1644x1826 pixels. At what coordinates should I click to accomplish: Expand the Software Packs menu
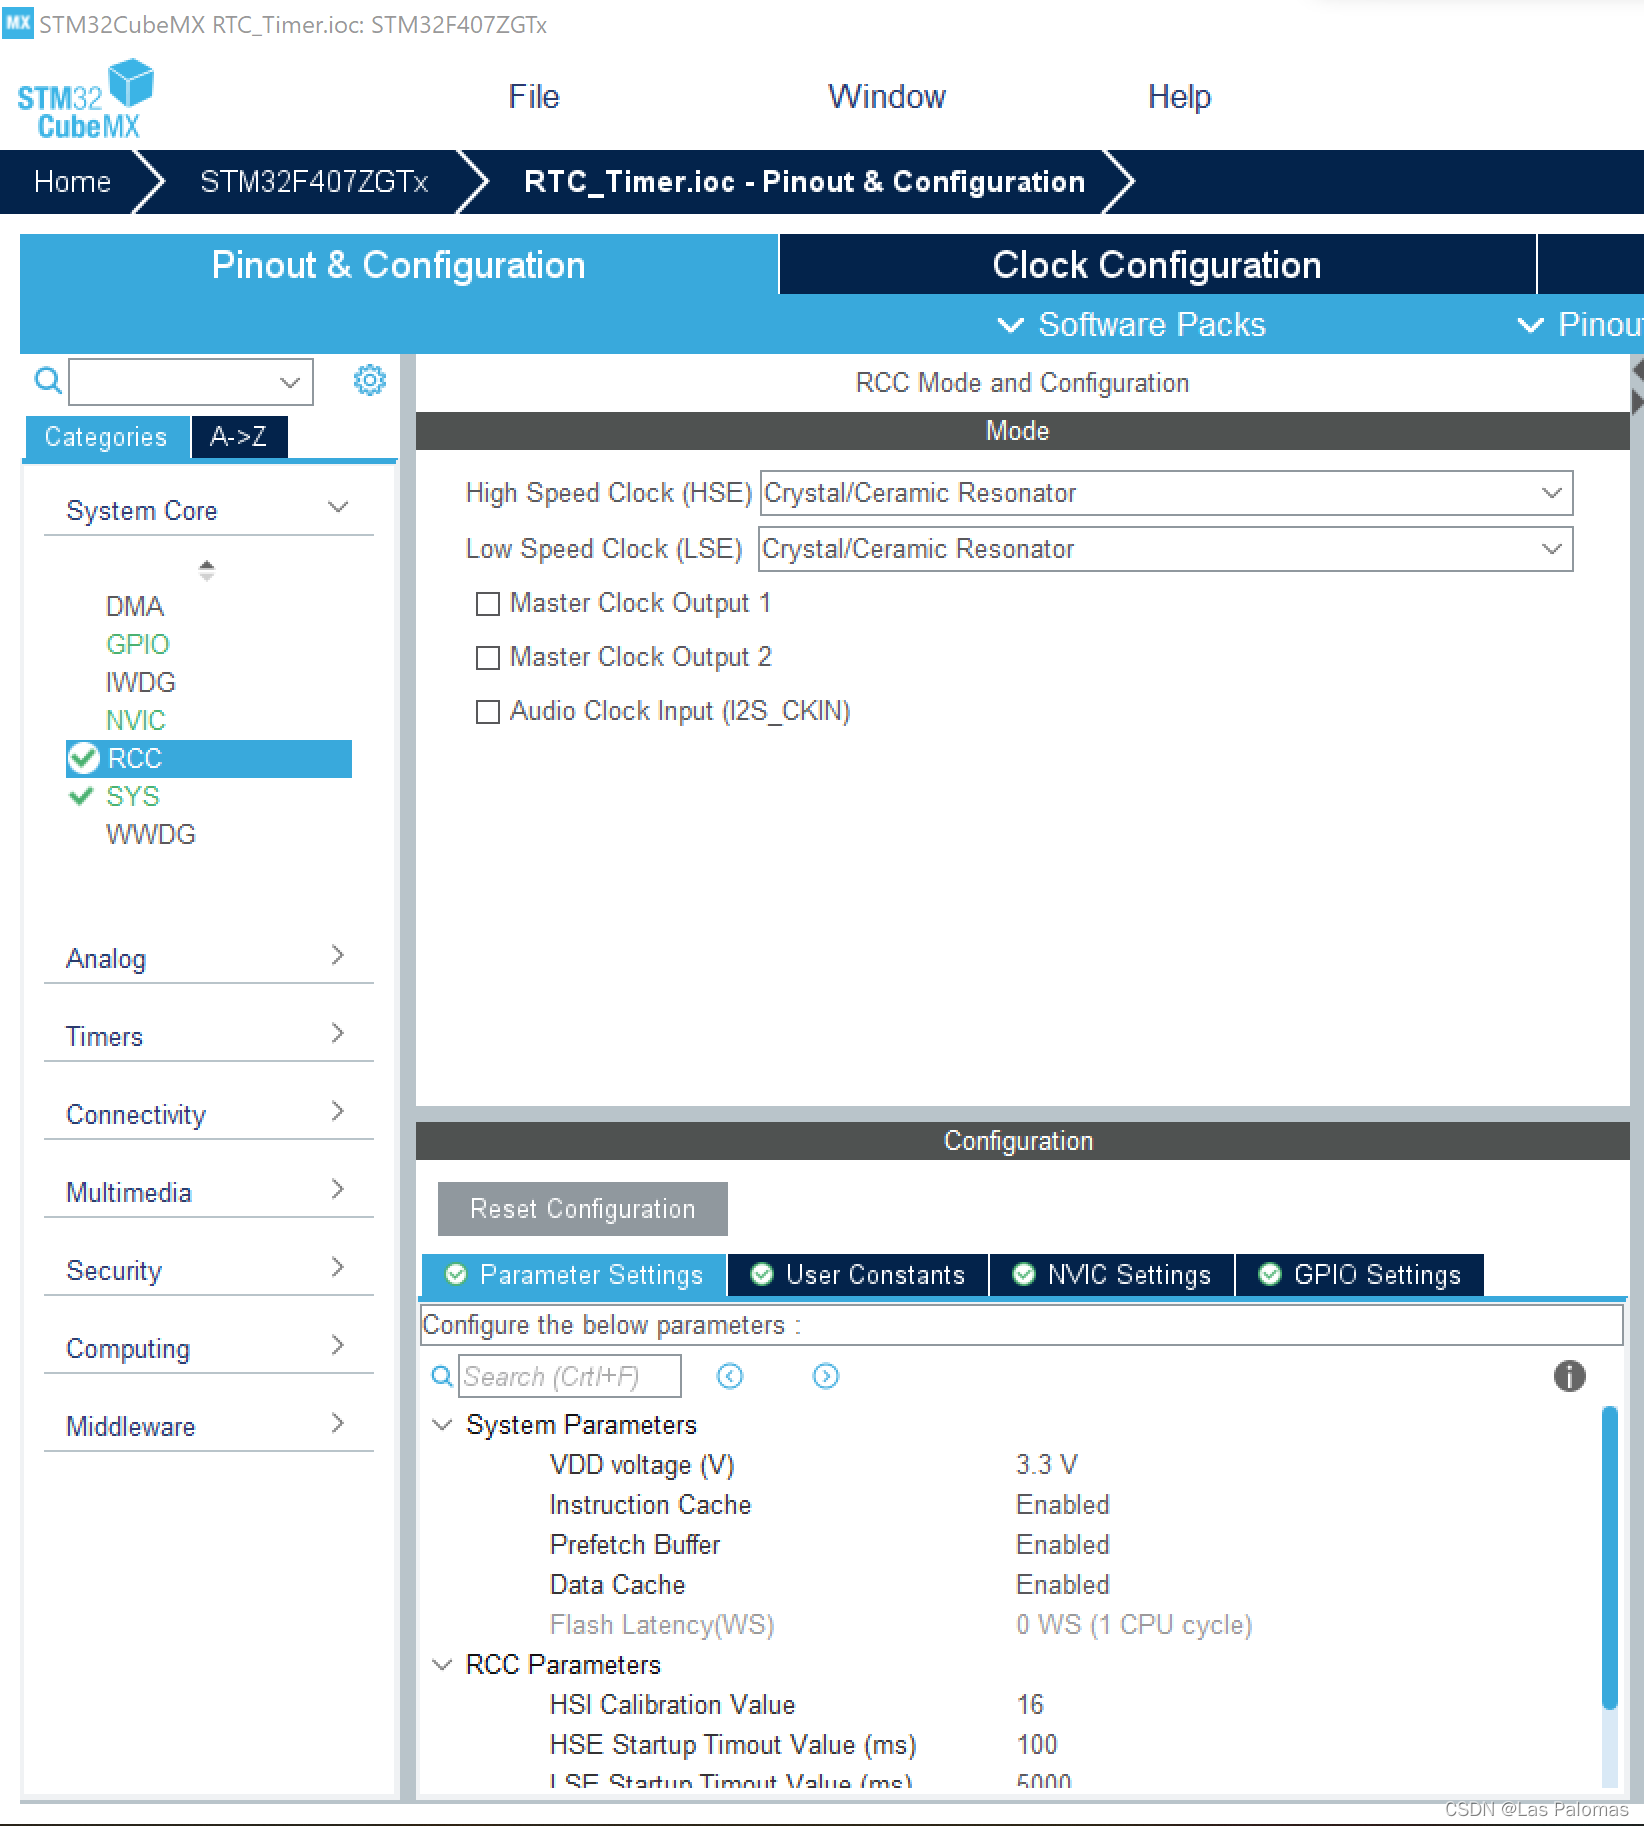pyautogui.click(x=1131, y=324)
